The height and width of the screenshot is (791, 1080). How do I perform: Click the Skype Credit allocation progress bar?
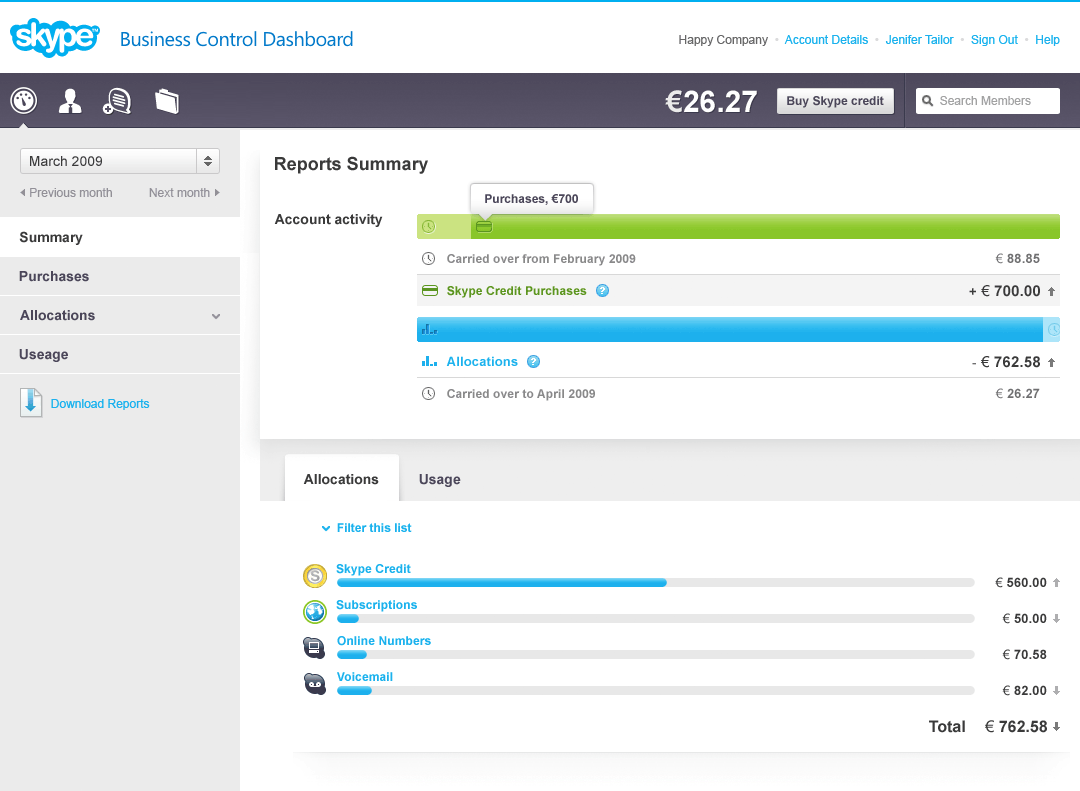[655, 582]
